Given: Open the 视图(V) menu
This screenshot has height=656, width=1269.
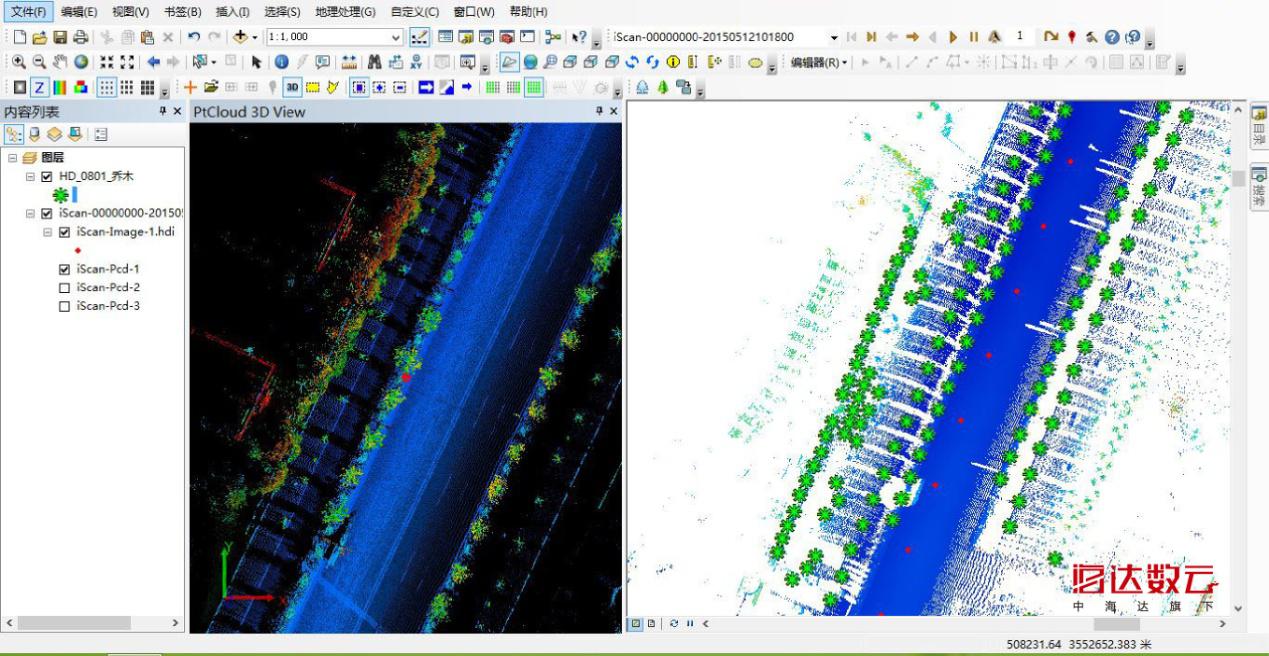Looking at the screenshot, I should click(130, 12).
